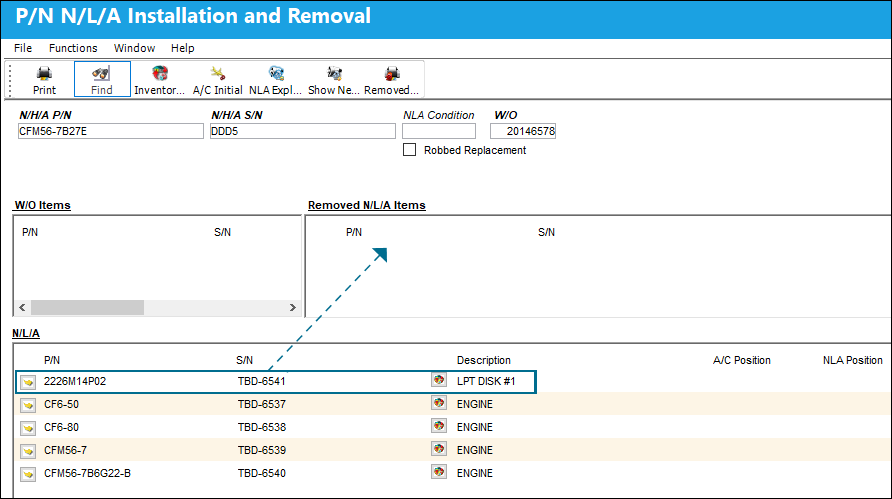Viewport: 892px width, 499px height.
Task: Select part number CF6-80
Action: (61, 427)
